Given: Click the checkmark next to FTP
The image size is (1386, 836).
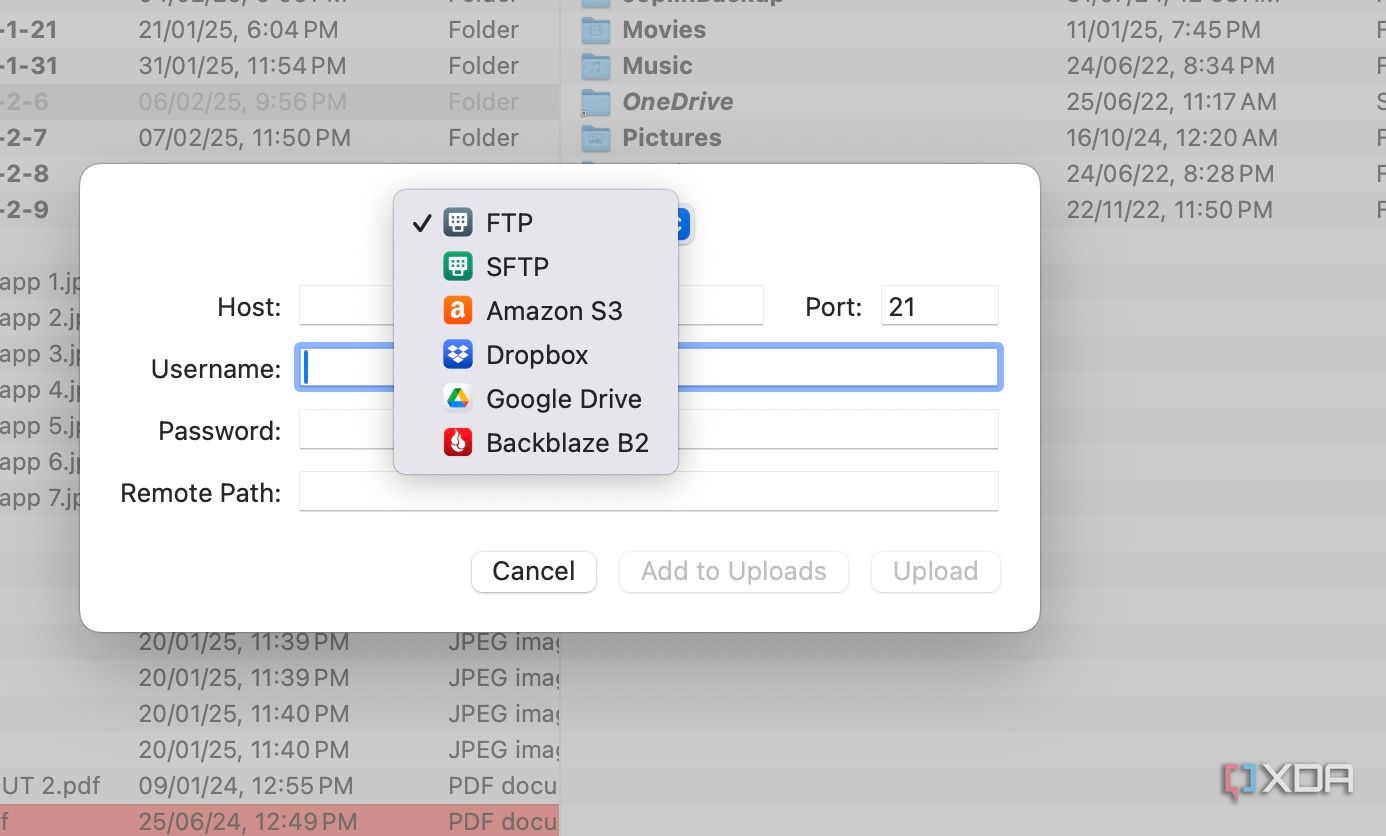Looking at the screenshot, I should coord(423,222).
